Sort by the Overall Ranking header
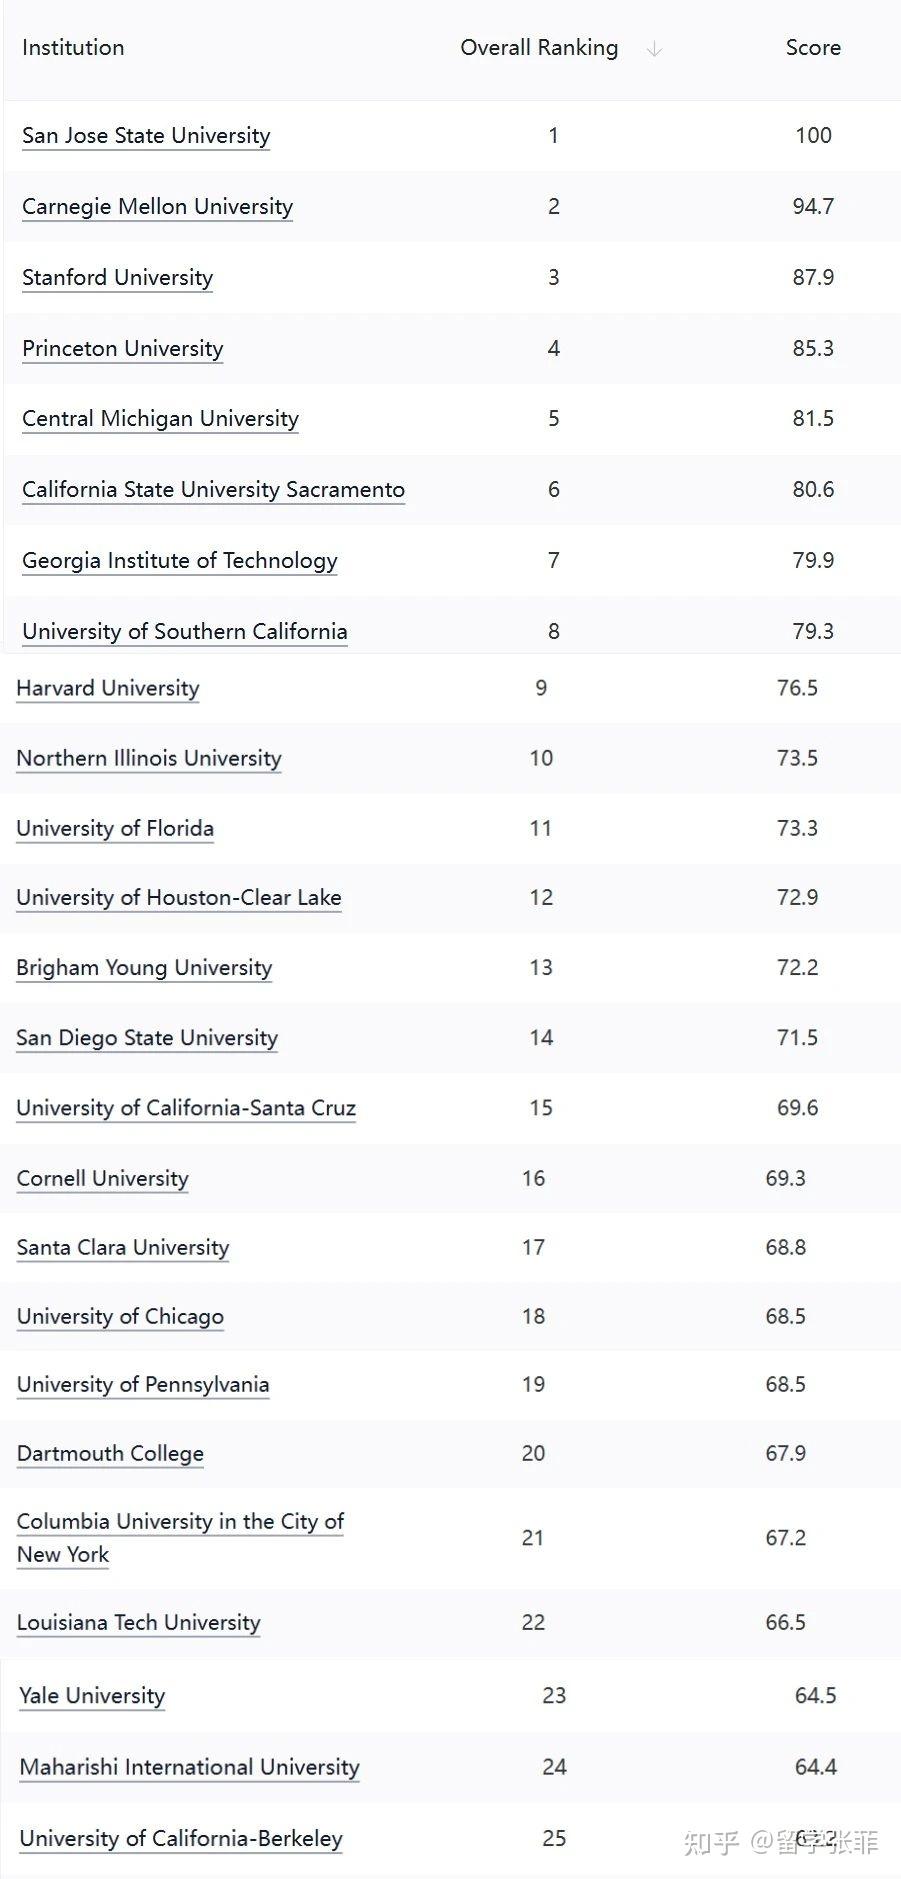Viewport: 901px width, 1879px height. (x=539, y=48)
